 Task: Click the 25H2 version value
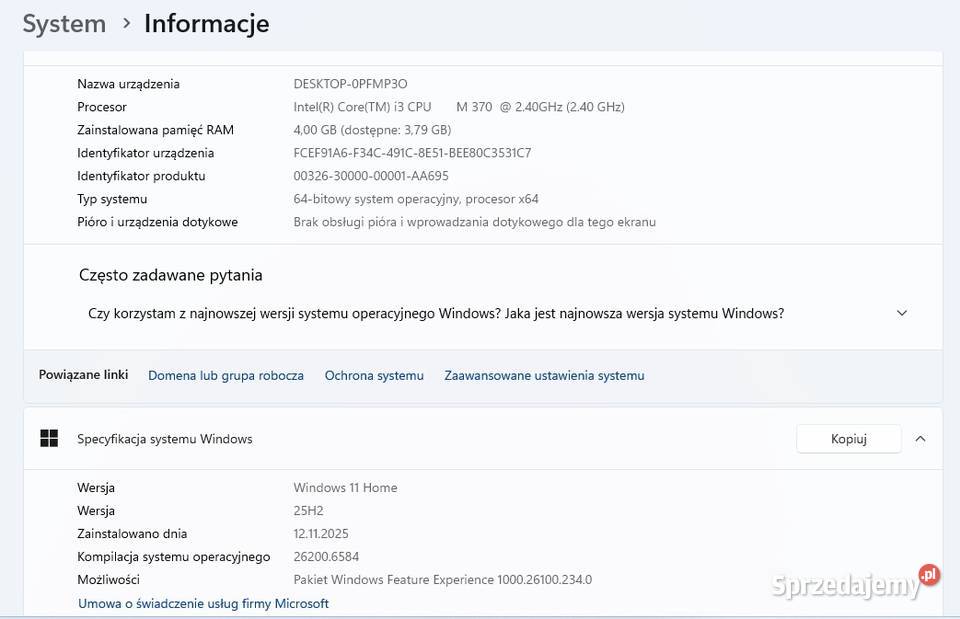click(x=308, y=511)
